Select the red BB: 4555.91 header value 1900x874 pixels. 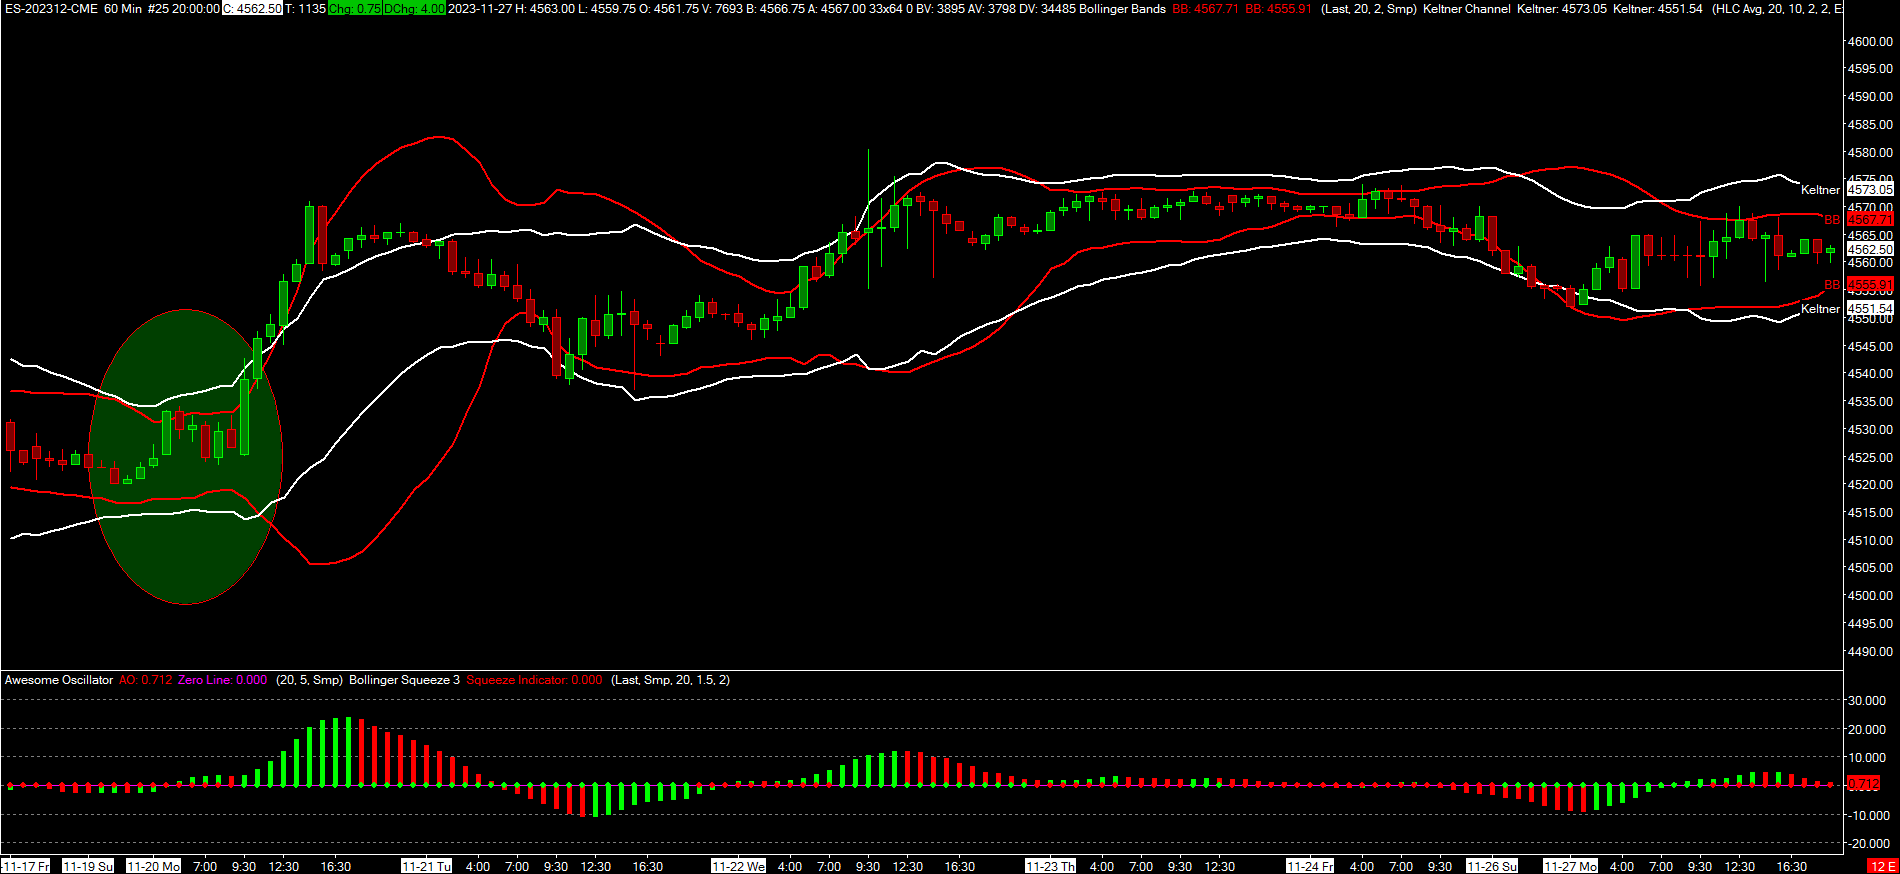[1278, 9]
